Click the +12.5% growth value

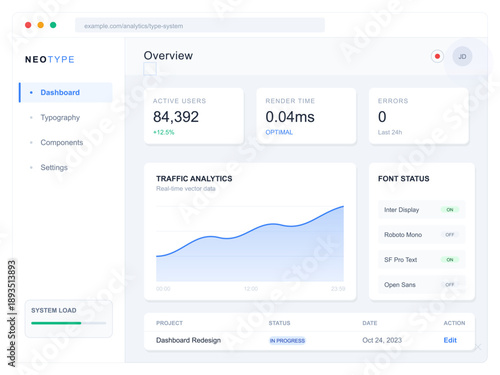point(164,132)
